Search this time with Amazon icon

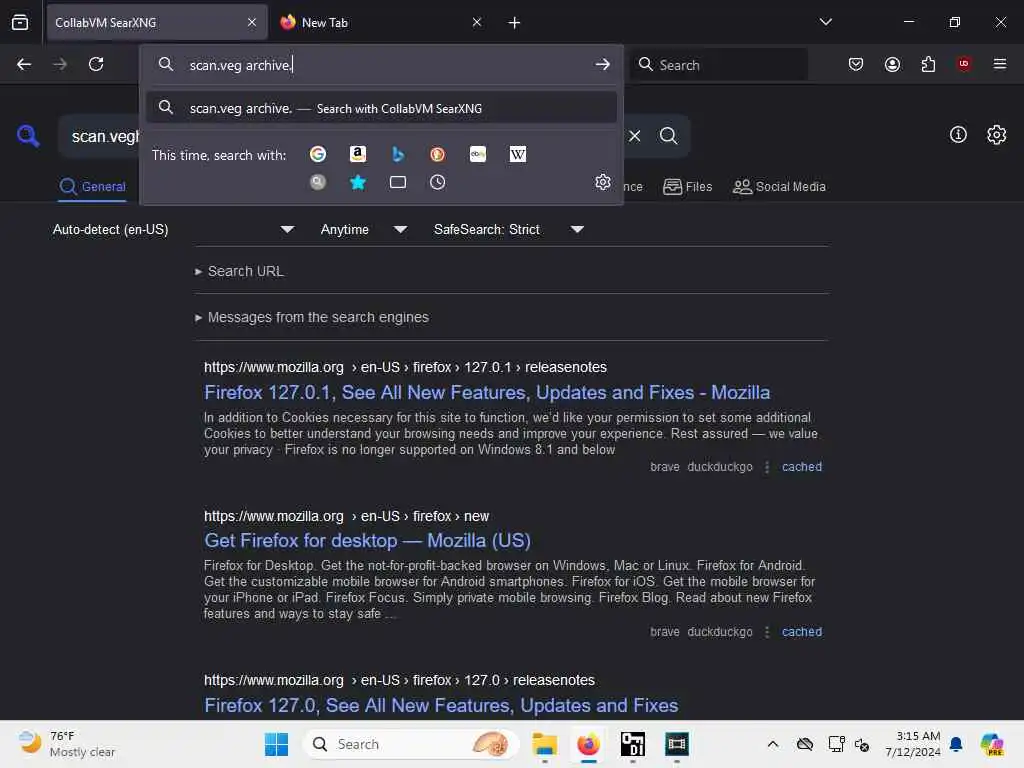coord(358,154)
